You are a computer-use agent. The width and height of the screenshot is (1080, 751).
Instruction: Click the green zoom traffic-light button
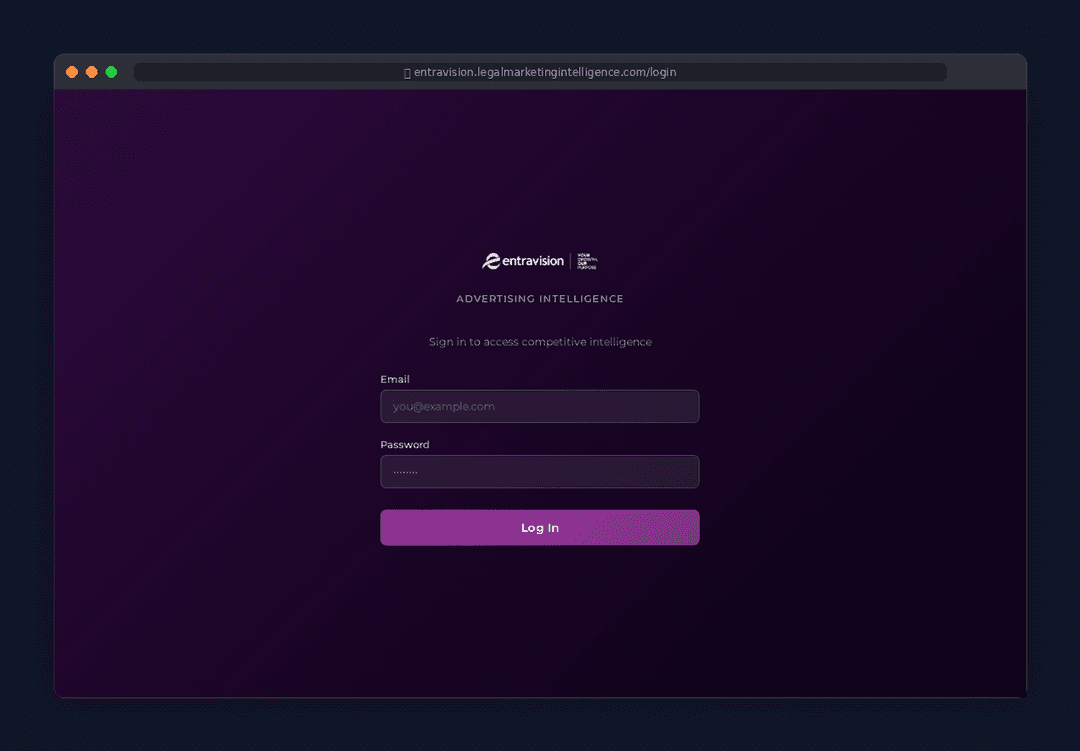click(x=111, y=72)
